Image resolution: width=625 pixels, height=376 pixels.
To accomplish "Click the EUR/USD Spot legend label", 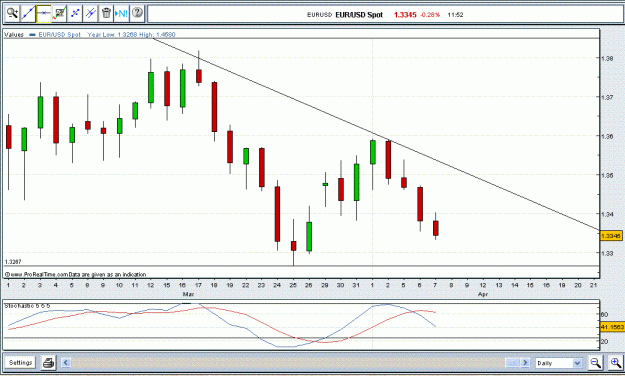I will point(59,35).
